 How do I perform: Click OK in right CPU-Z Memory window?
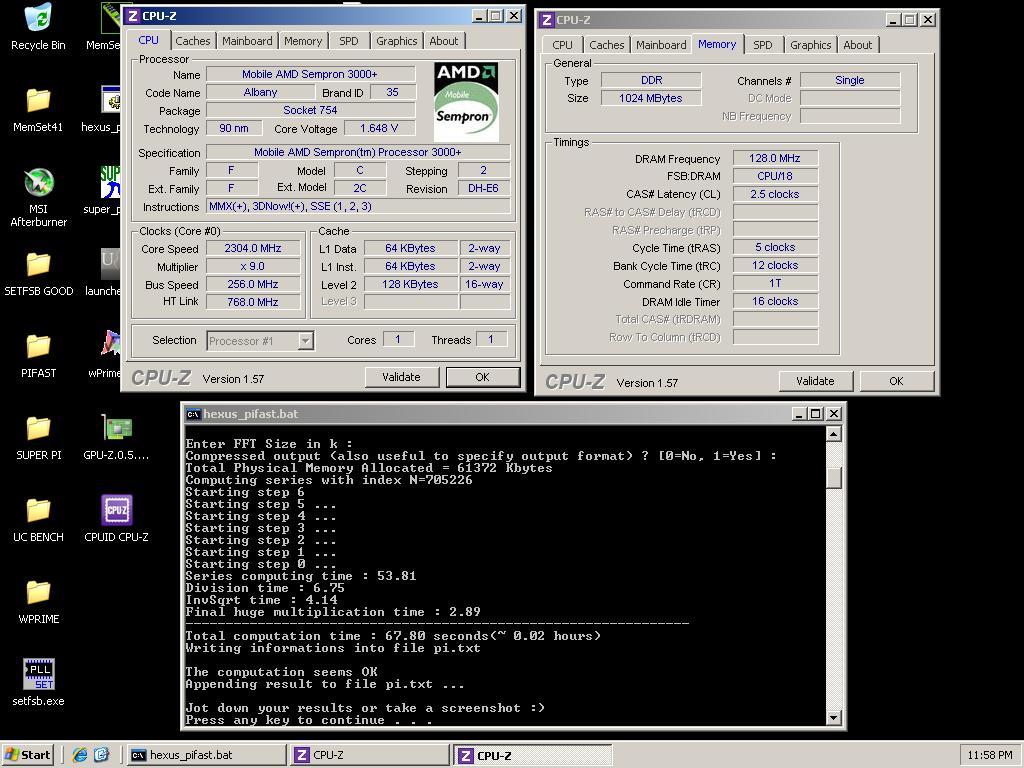[896, 381]
